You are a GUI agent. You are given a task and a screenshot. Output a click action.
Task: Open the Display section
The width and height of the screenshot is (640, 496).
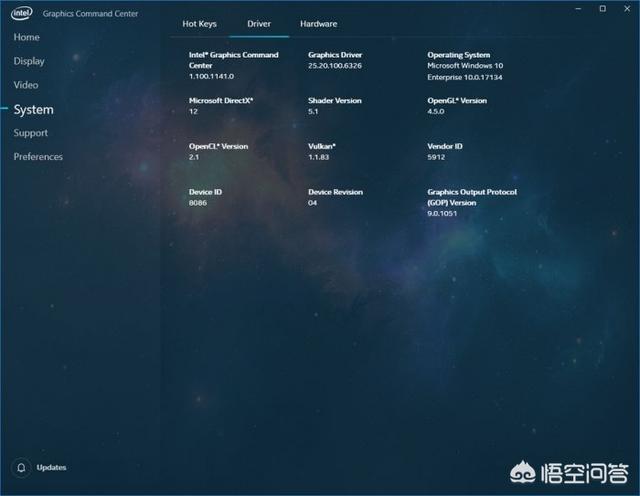point(29,61)
